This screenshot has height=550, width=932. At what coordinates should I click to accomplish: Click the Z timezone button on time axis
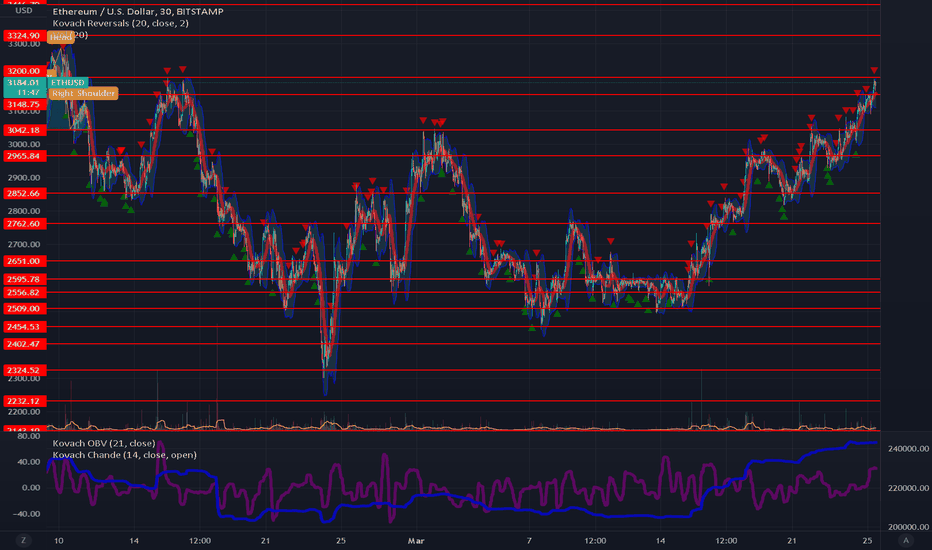(x=24, y=540)
